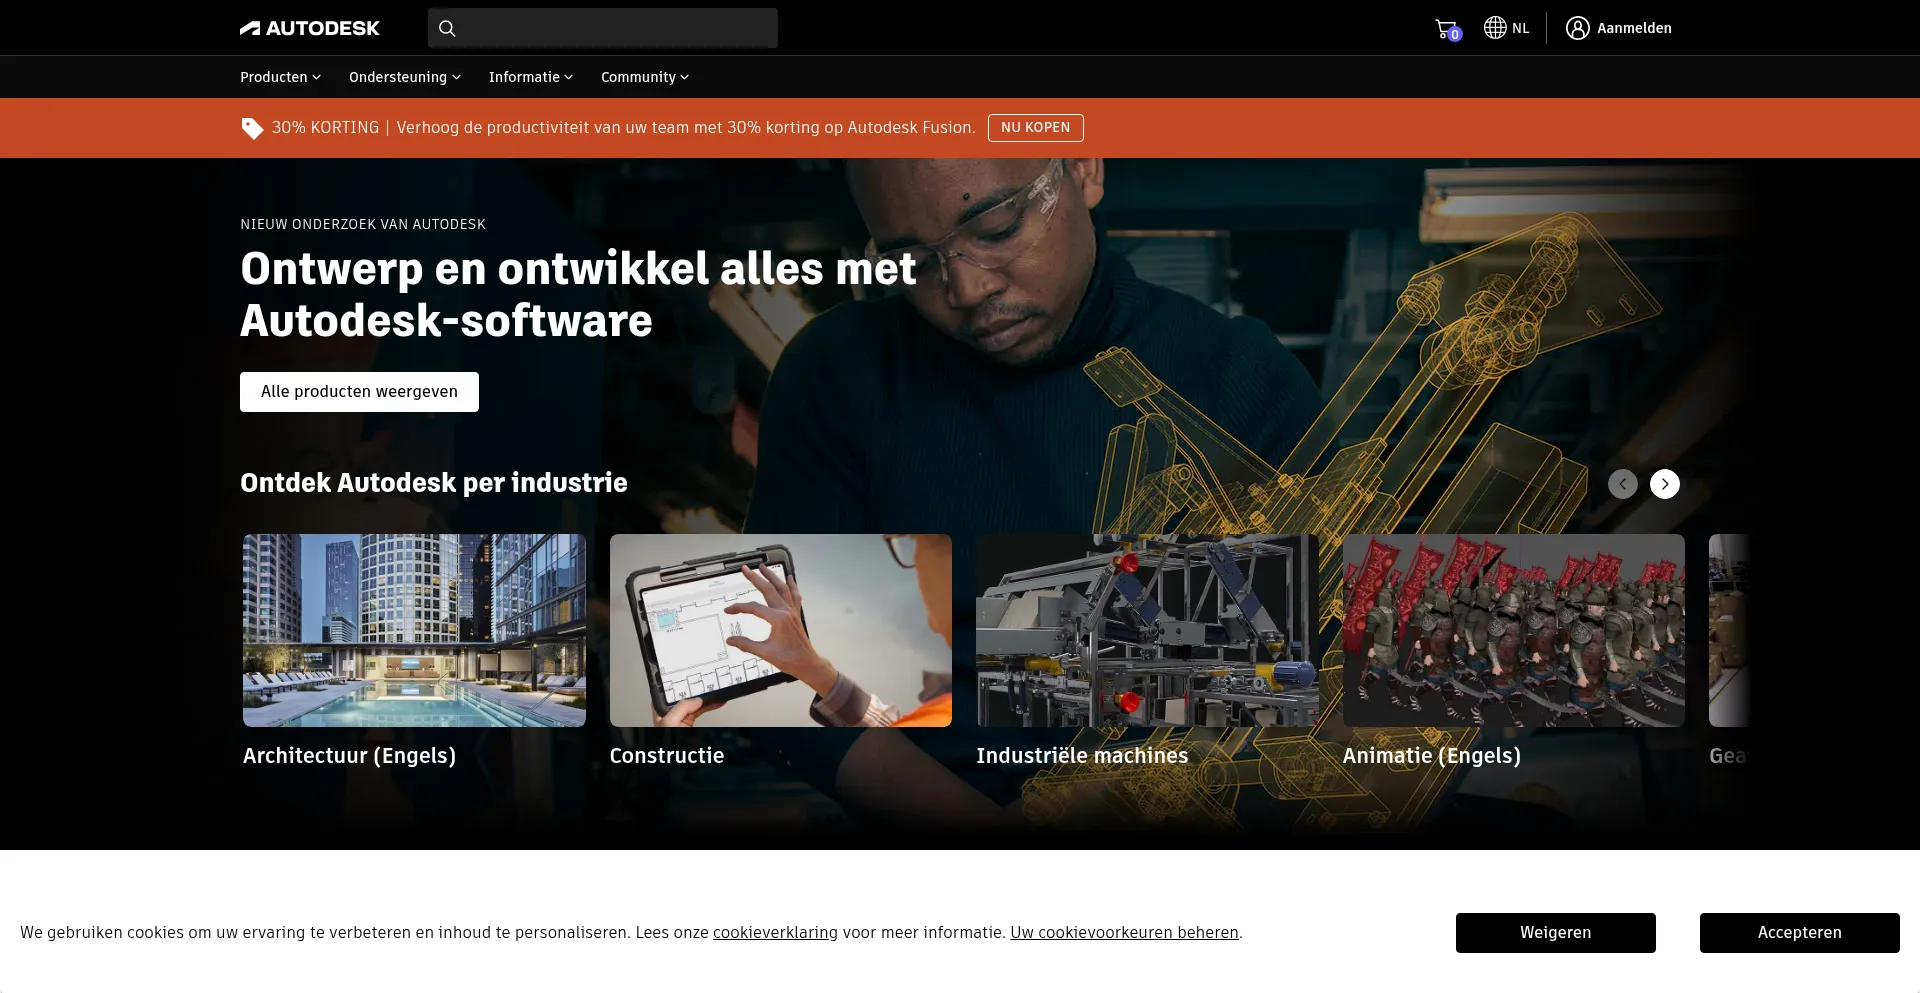Open the Architectuur (Engels) thumbnail image
This screenshot has height=993, width=1920.
pyautogui.click(x=414, y=630)
